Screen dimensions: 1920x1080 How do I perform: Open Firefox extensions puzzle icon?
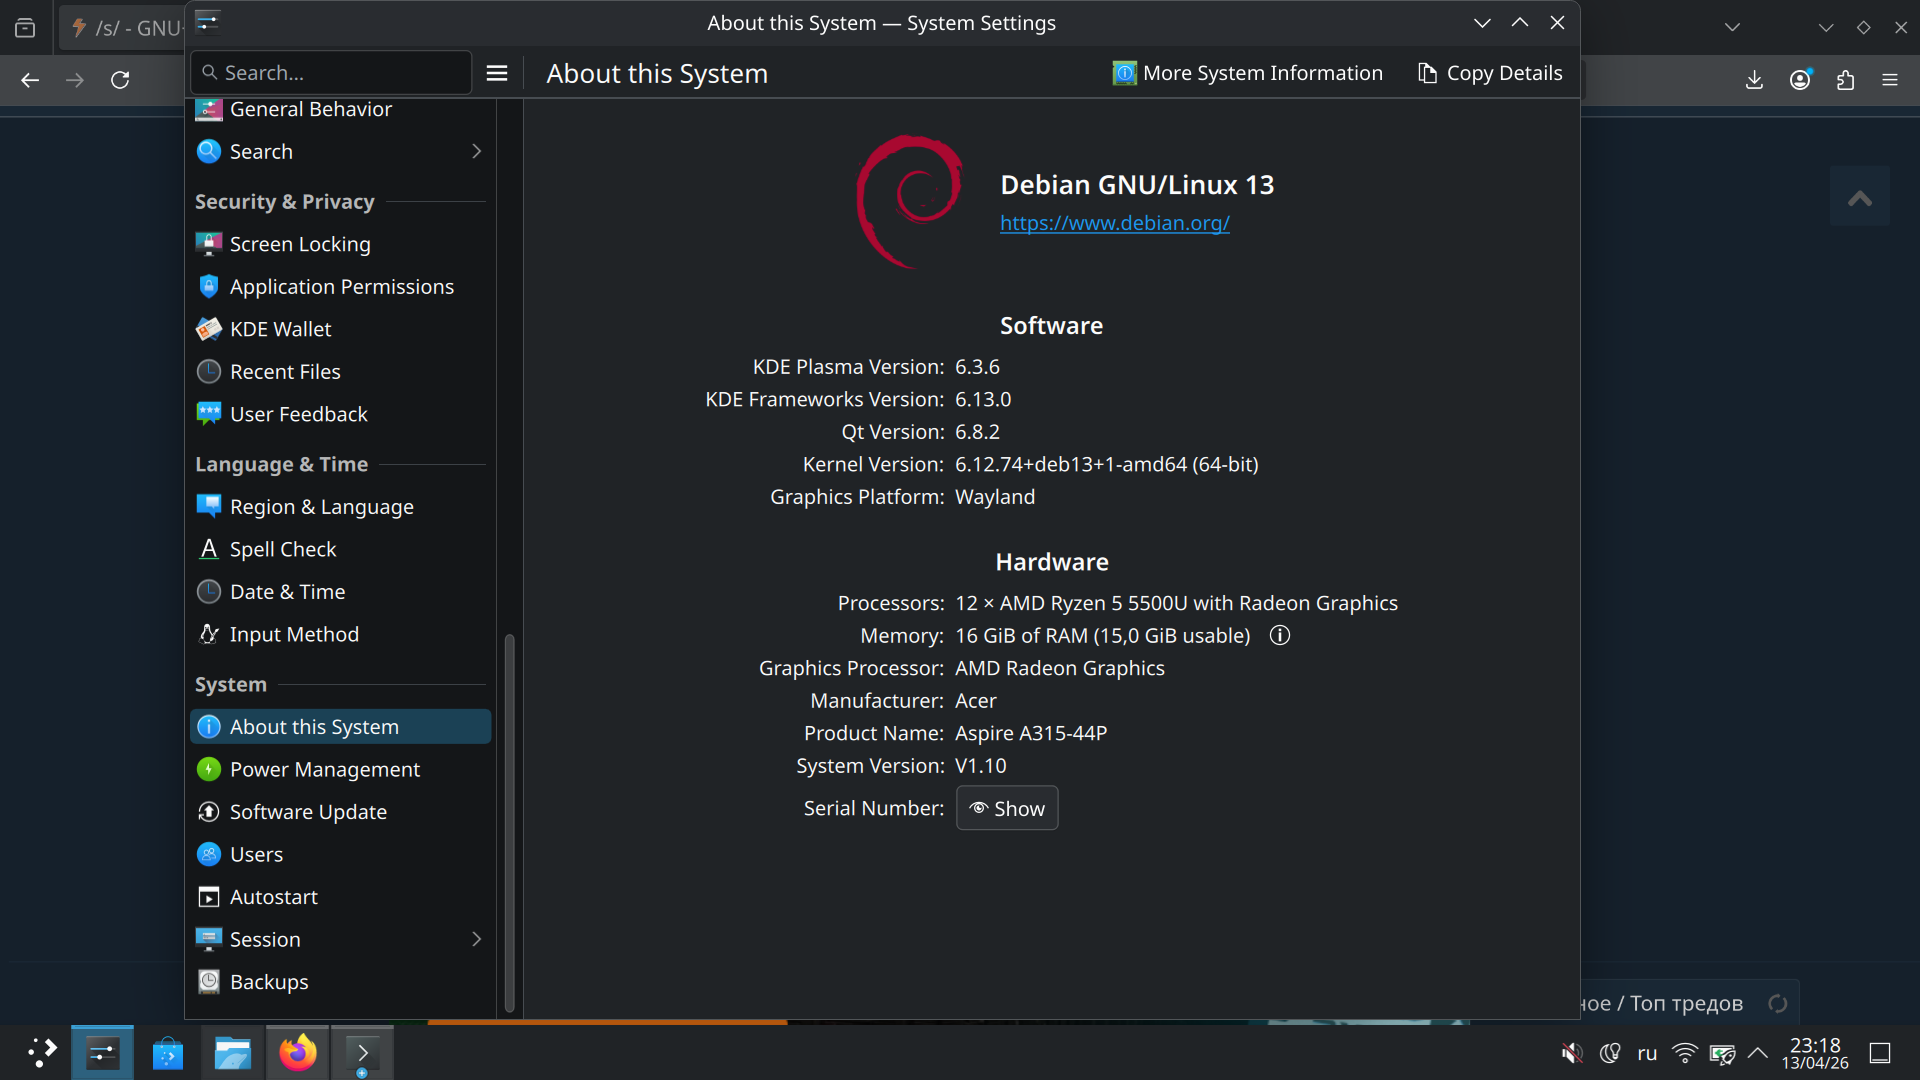pyautogui.click(x=1845, y=80)
